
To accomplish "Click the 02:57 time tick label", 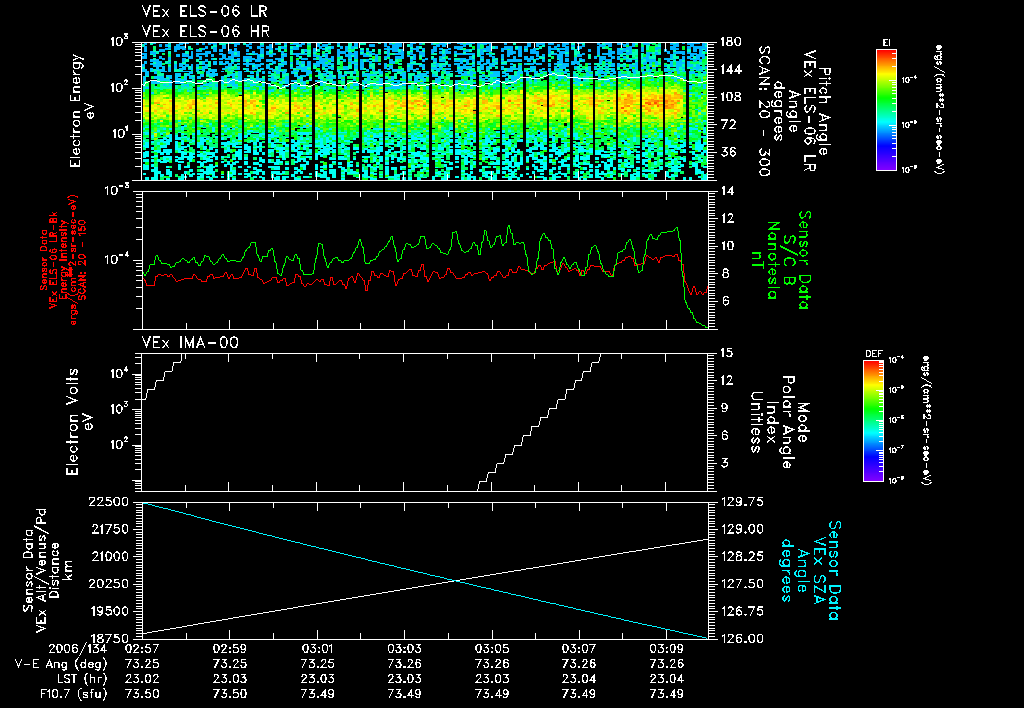I will click(x=142, y=649).
